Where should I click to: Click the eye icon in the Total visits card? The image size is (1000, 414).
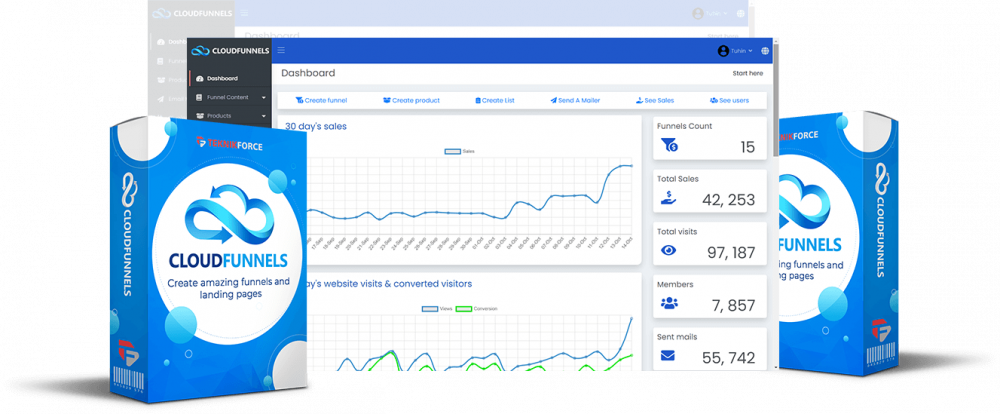click(x=668, y=250)
